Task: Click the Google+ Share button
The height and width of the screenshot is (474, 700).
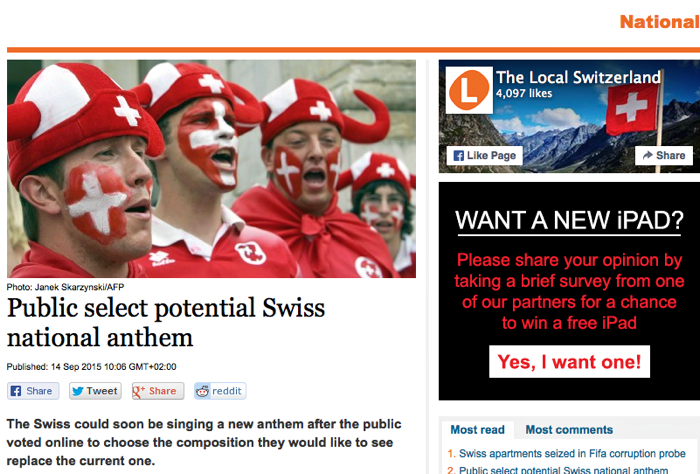Action: 158,391
